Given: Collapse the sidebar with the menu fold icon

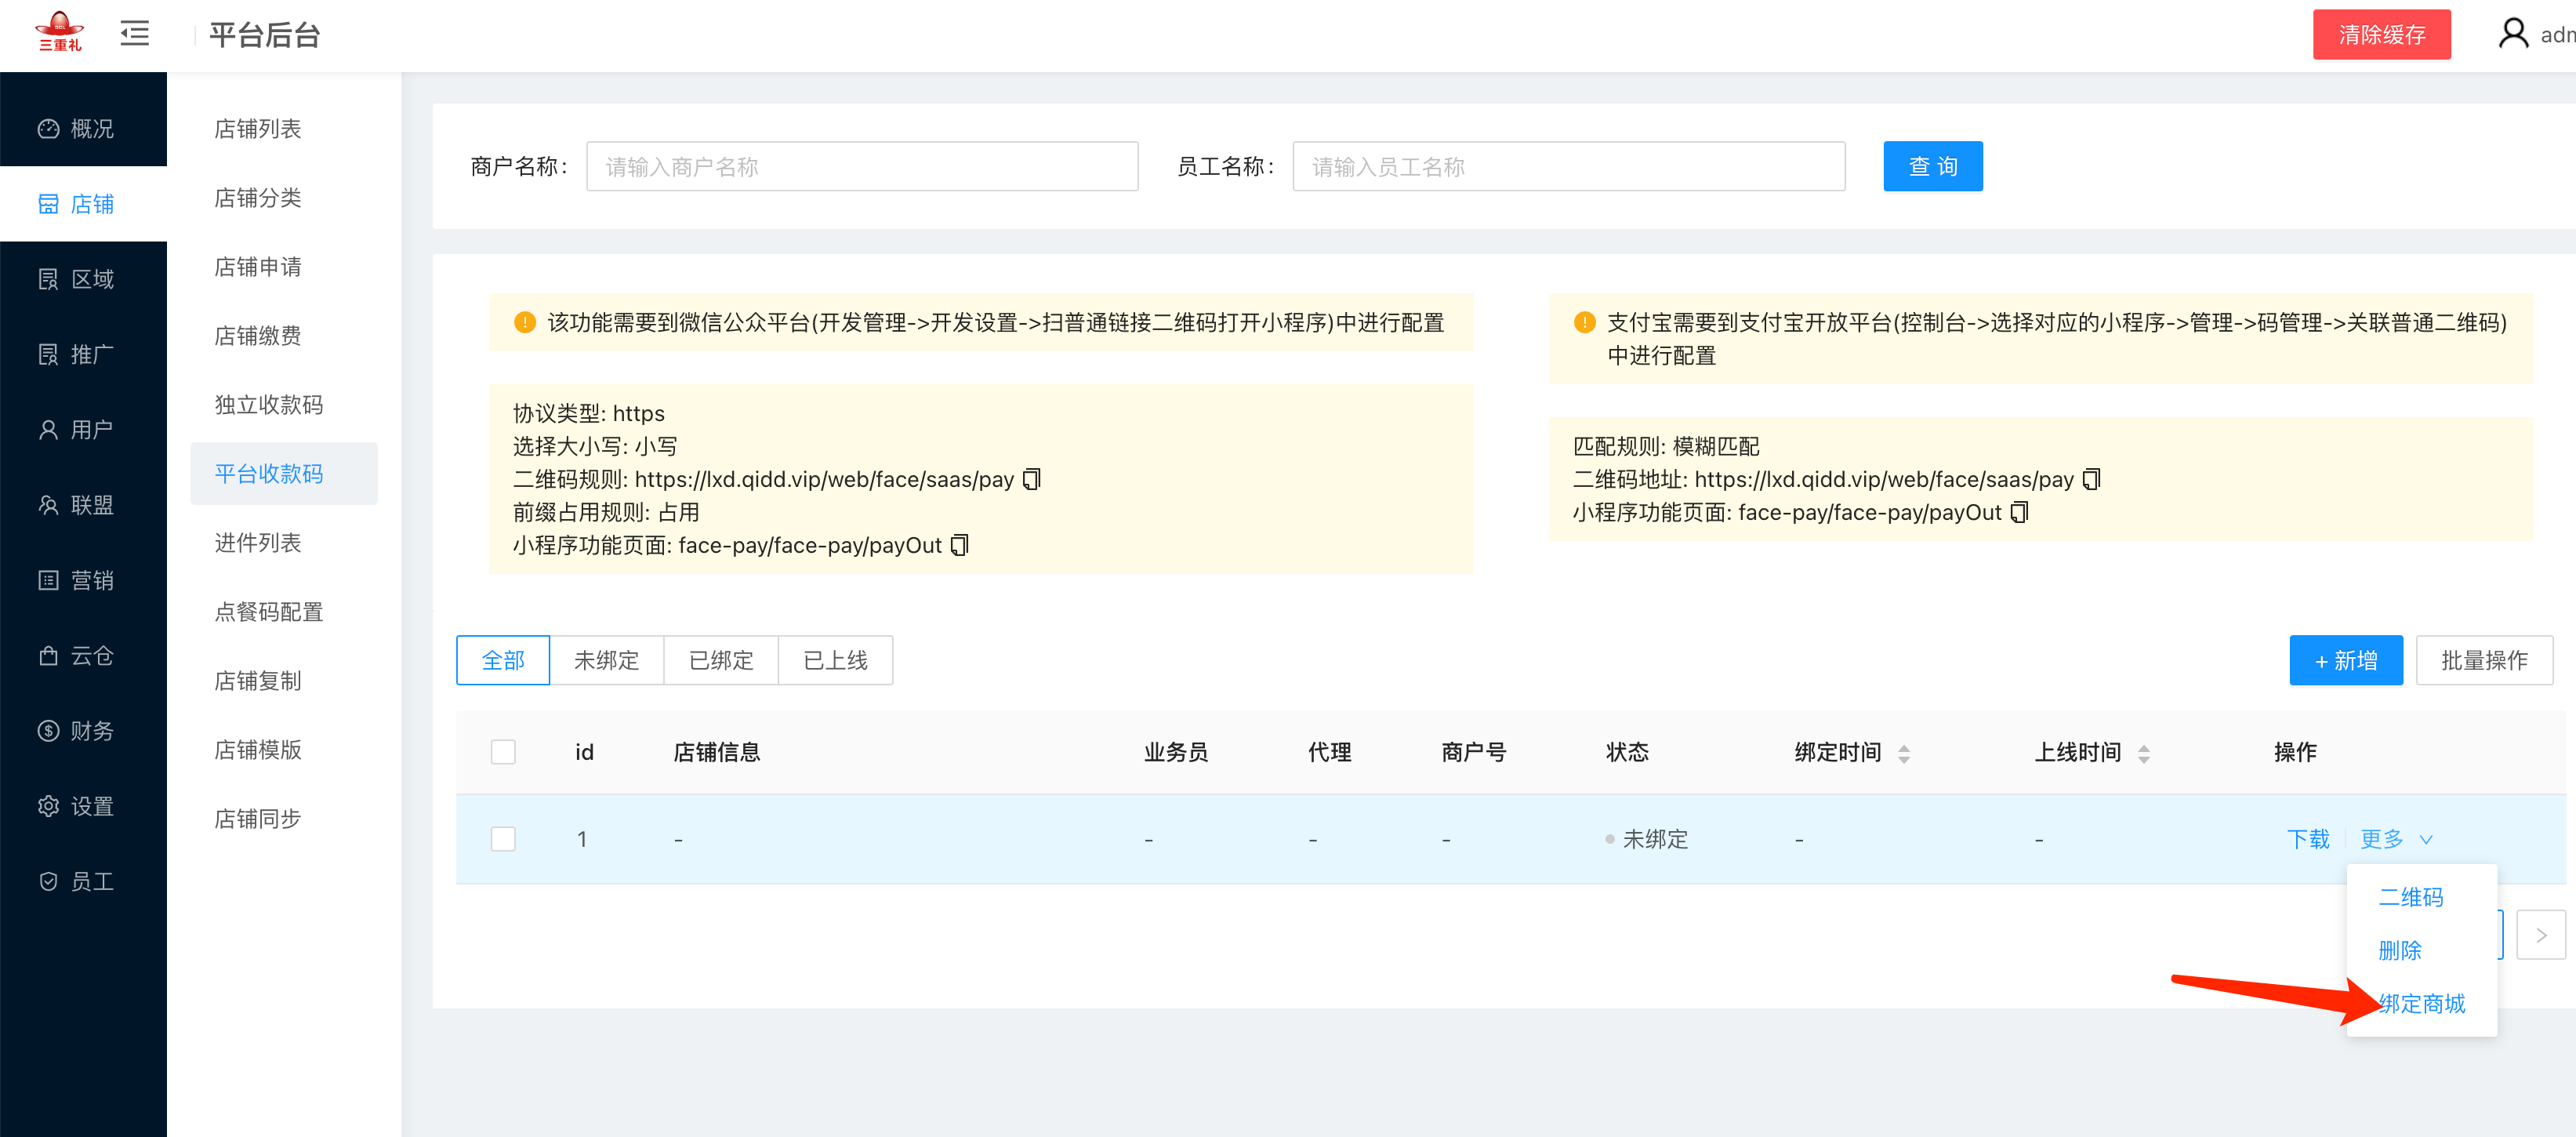Looking at the screenshot, I should tap(134, 34).
